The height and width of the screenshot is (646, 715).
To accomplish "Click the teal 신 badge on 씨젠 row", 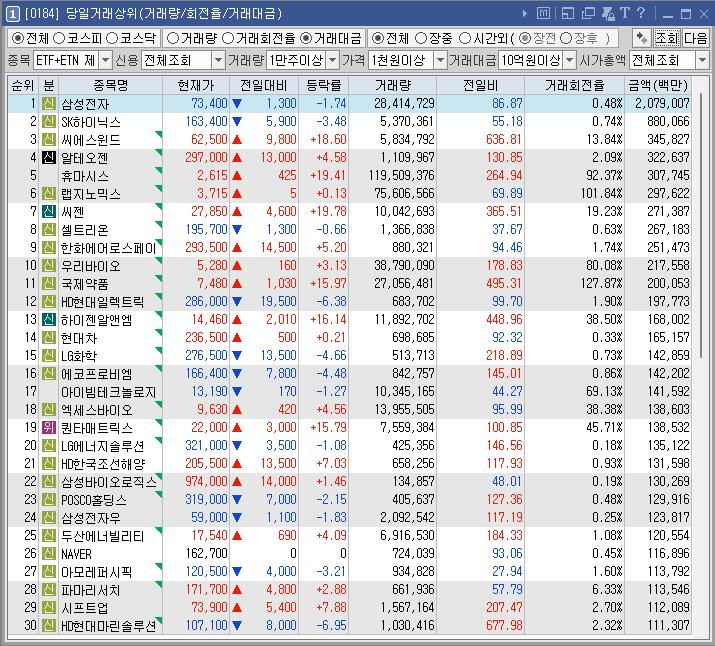I will coord(49,212).
